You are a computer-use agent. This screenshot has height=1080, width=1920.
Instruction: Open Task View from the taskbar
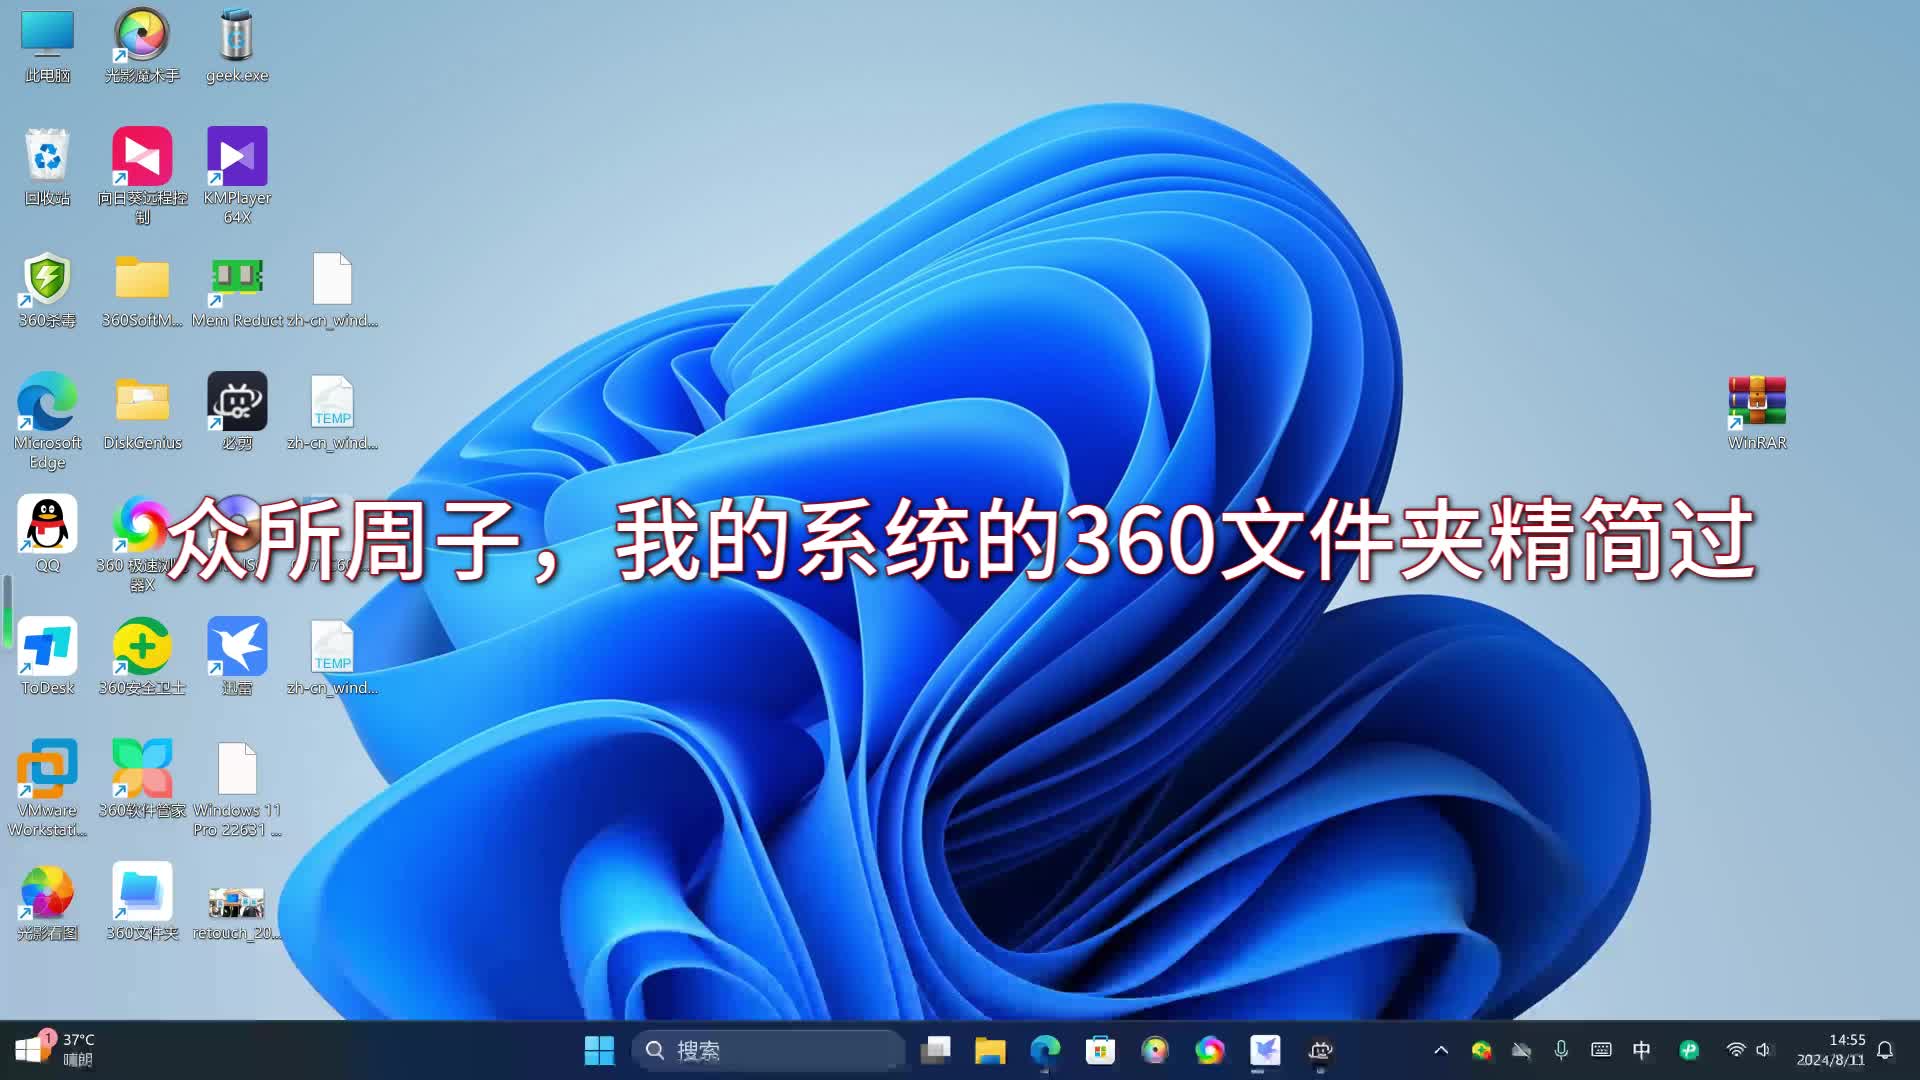(935, 1050)
